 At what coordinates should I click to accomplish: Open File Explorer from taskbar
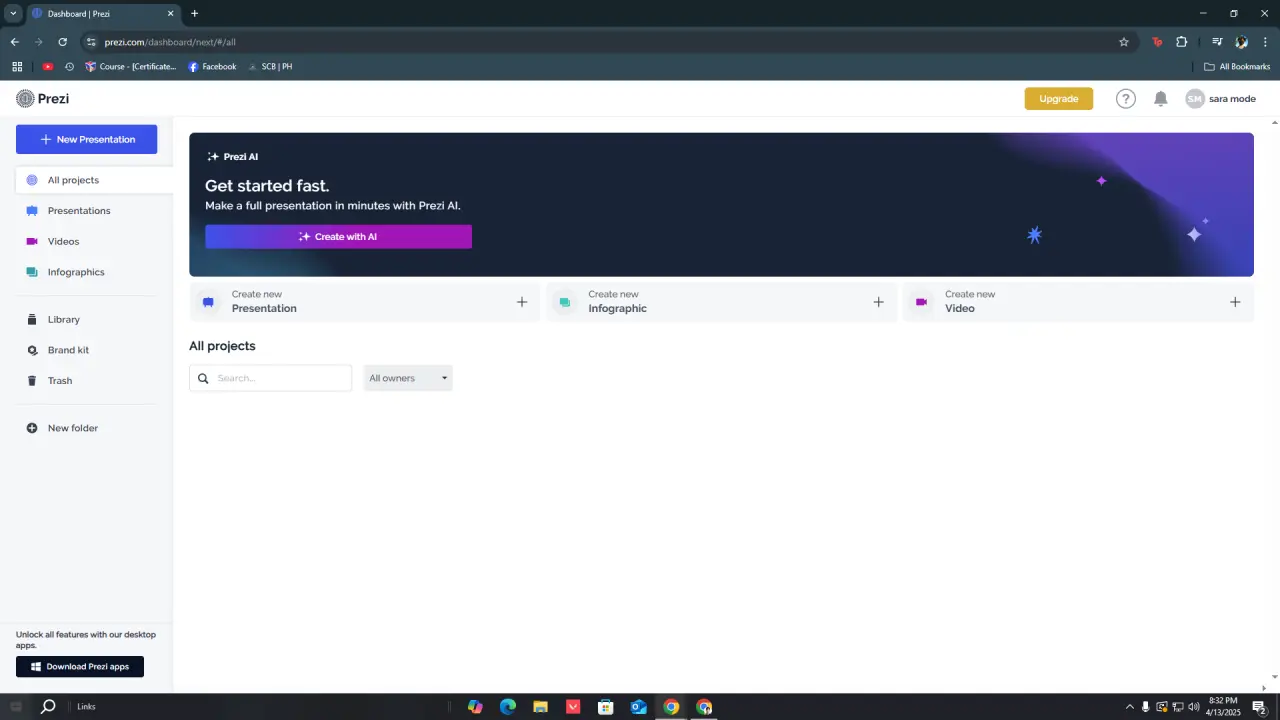(540, 706)
